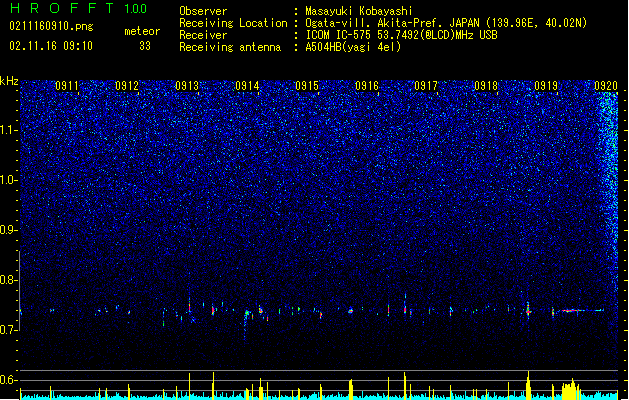Click the meteor count 33
629x400 pixels.
click(145, 46)
